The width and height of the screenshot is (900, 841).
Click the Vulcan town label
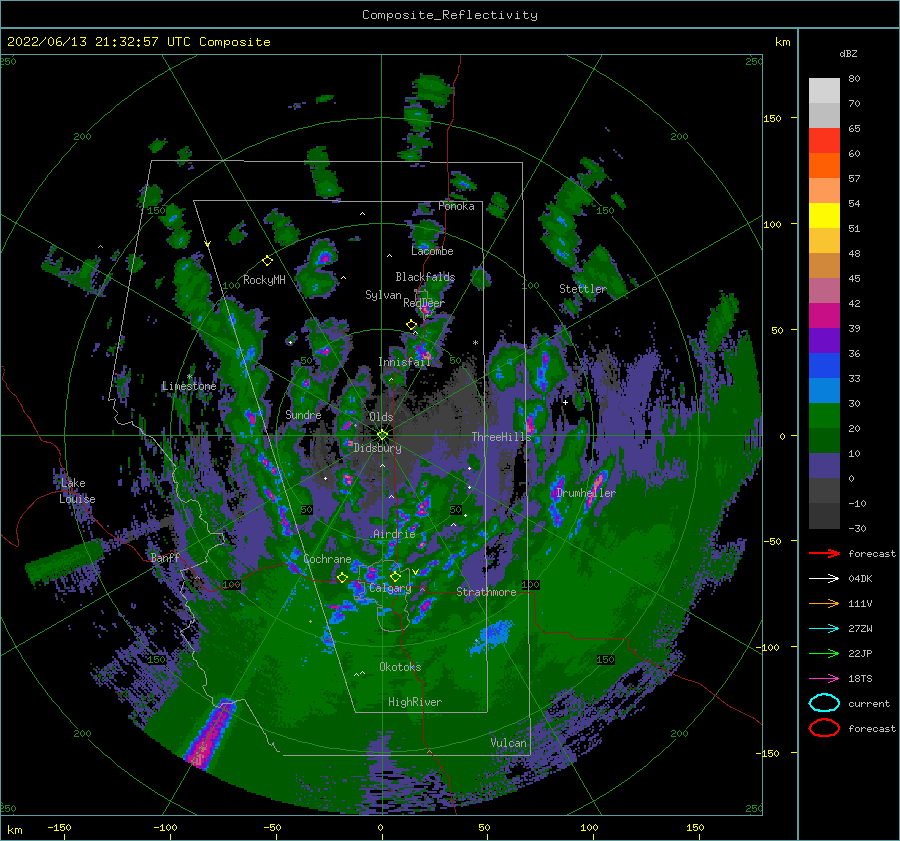[x=508, y=743]
